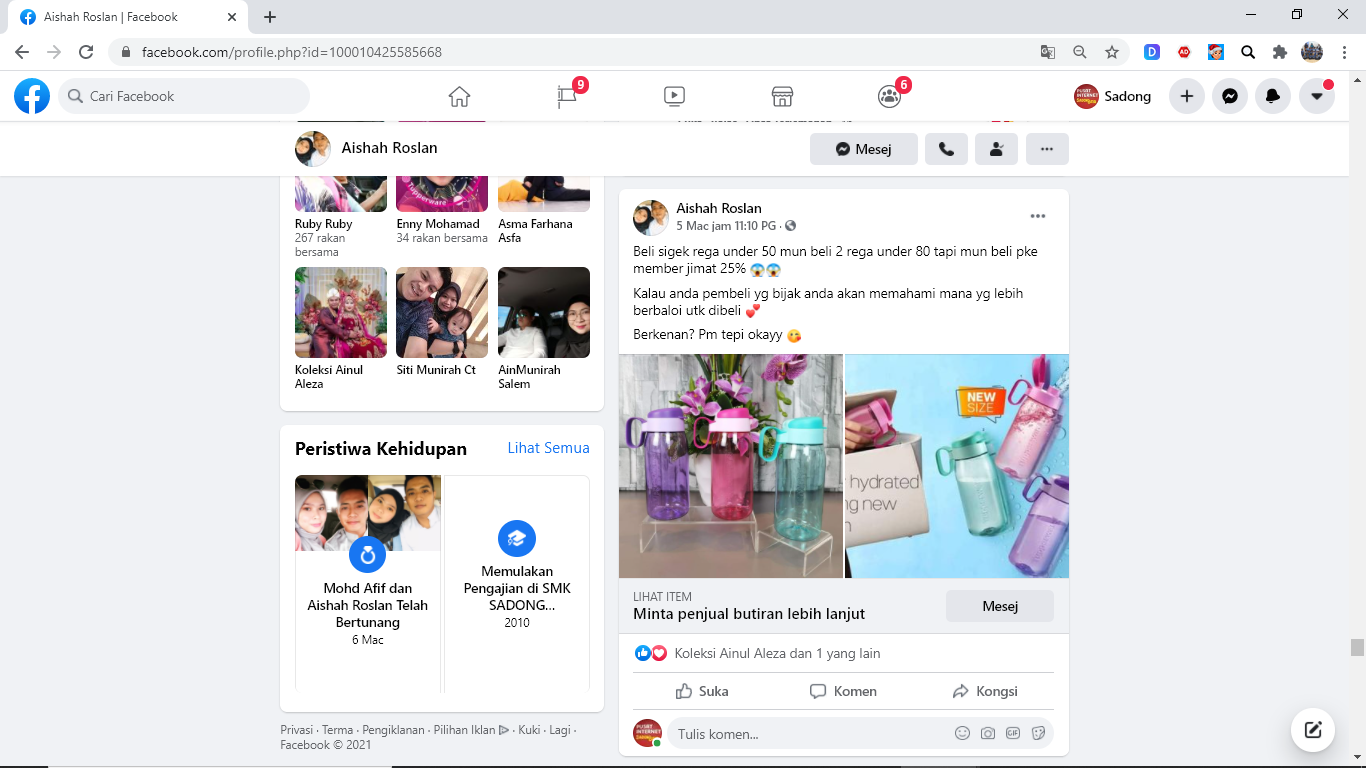Click the new message compose icon

1313,730
